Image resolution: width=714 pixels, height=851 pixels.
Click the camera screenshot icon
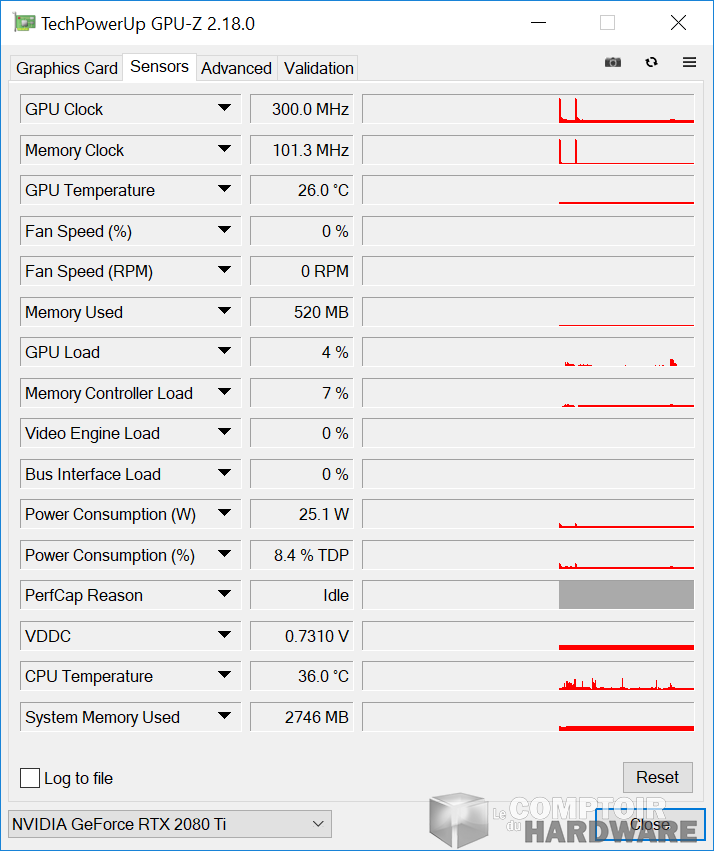click(612, 62)
